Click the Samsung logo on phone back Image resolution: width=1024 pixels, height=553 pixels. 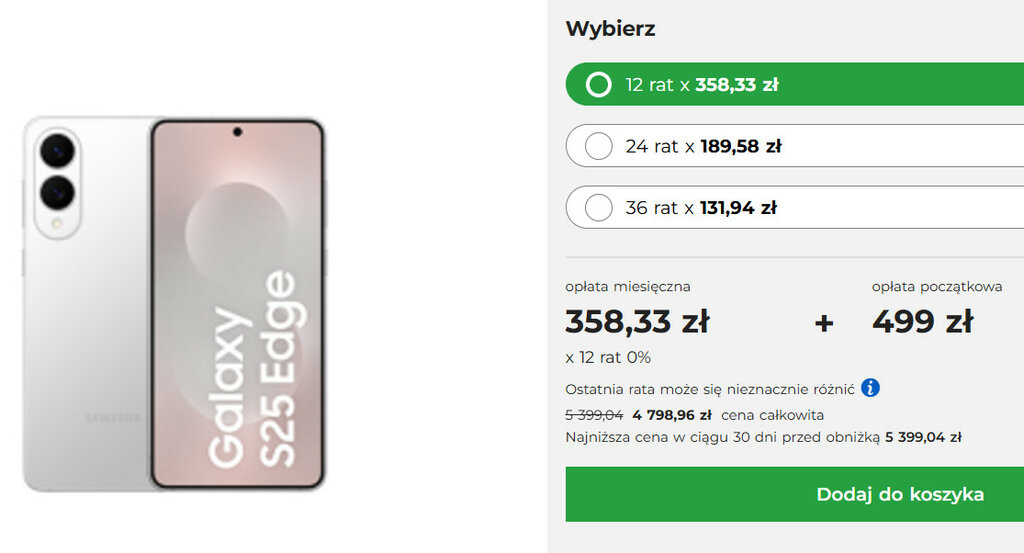click(105, 417)
